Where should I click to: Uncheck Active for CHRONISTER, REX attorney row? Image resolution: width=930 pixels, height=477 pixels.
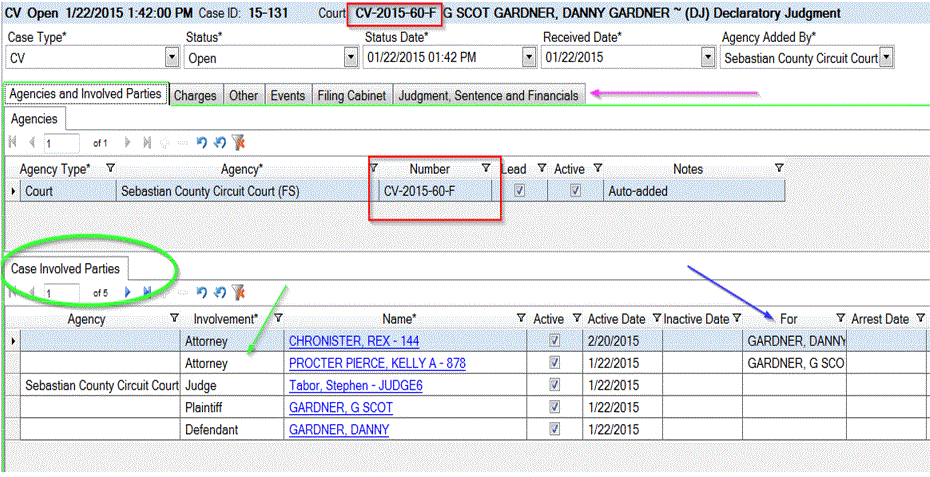[555, 341]
